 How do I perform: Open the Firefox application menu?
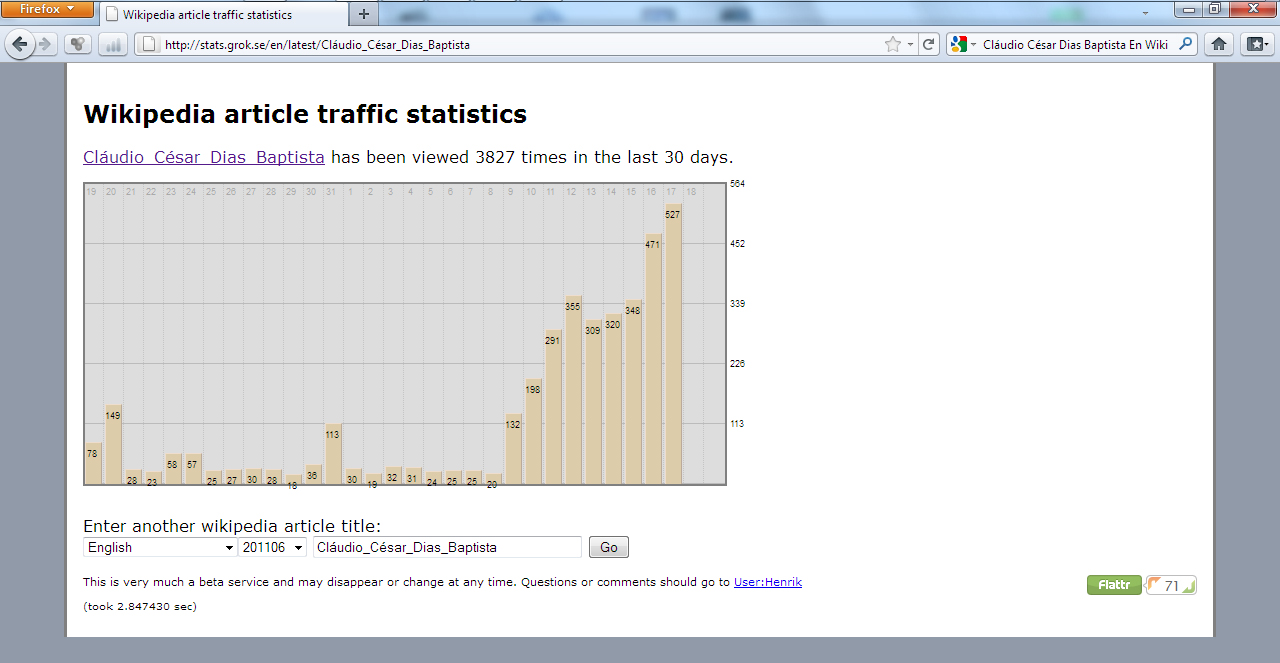pyautogui.click(x=47, y=9)
